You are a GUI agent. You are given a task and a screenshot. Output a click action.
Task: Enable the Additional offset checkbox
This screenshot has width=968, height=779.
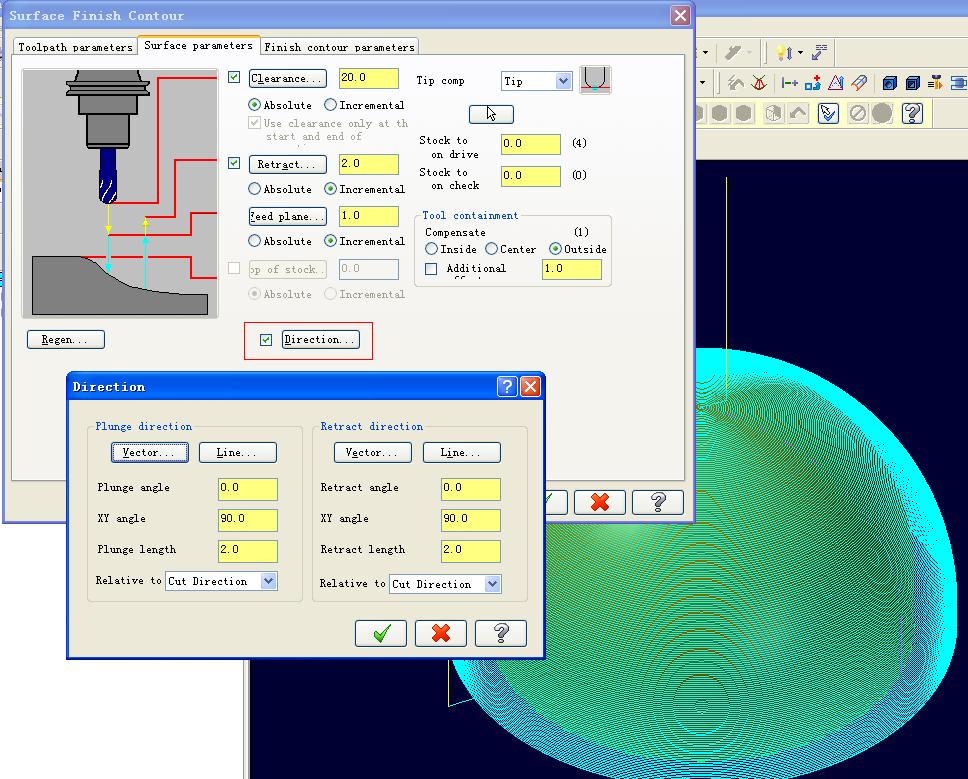pyautogui.click(x=431, y=269)
